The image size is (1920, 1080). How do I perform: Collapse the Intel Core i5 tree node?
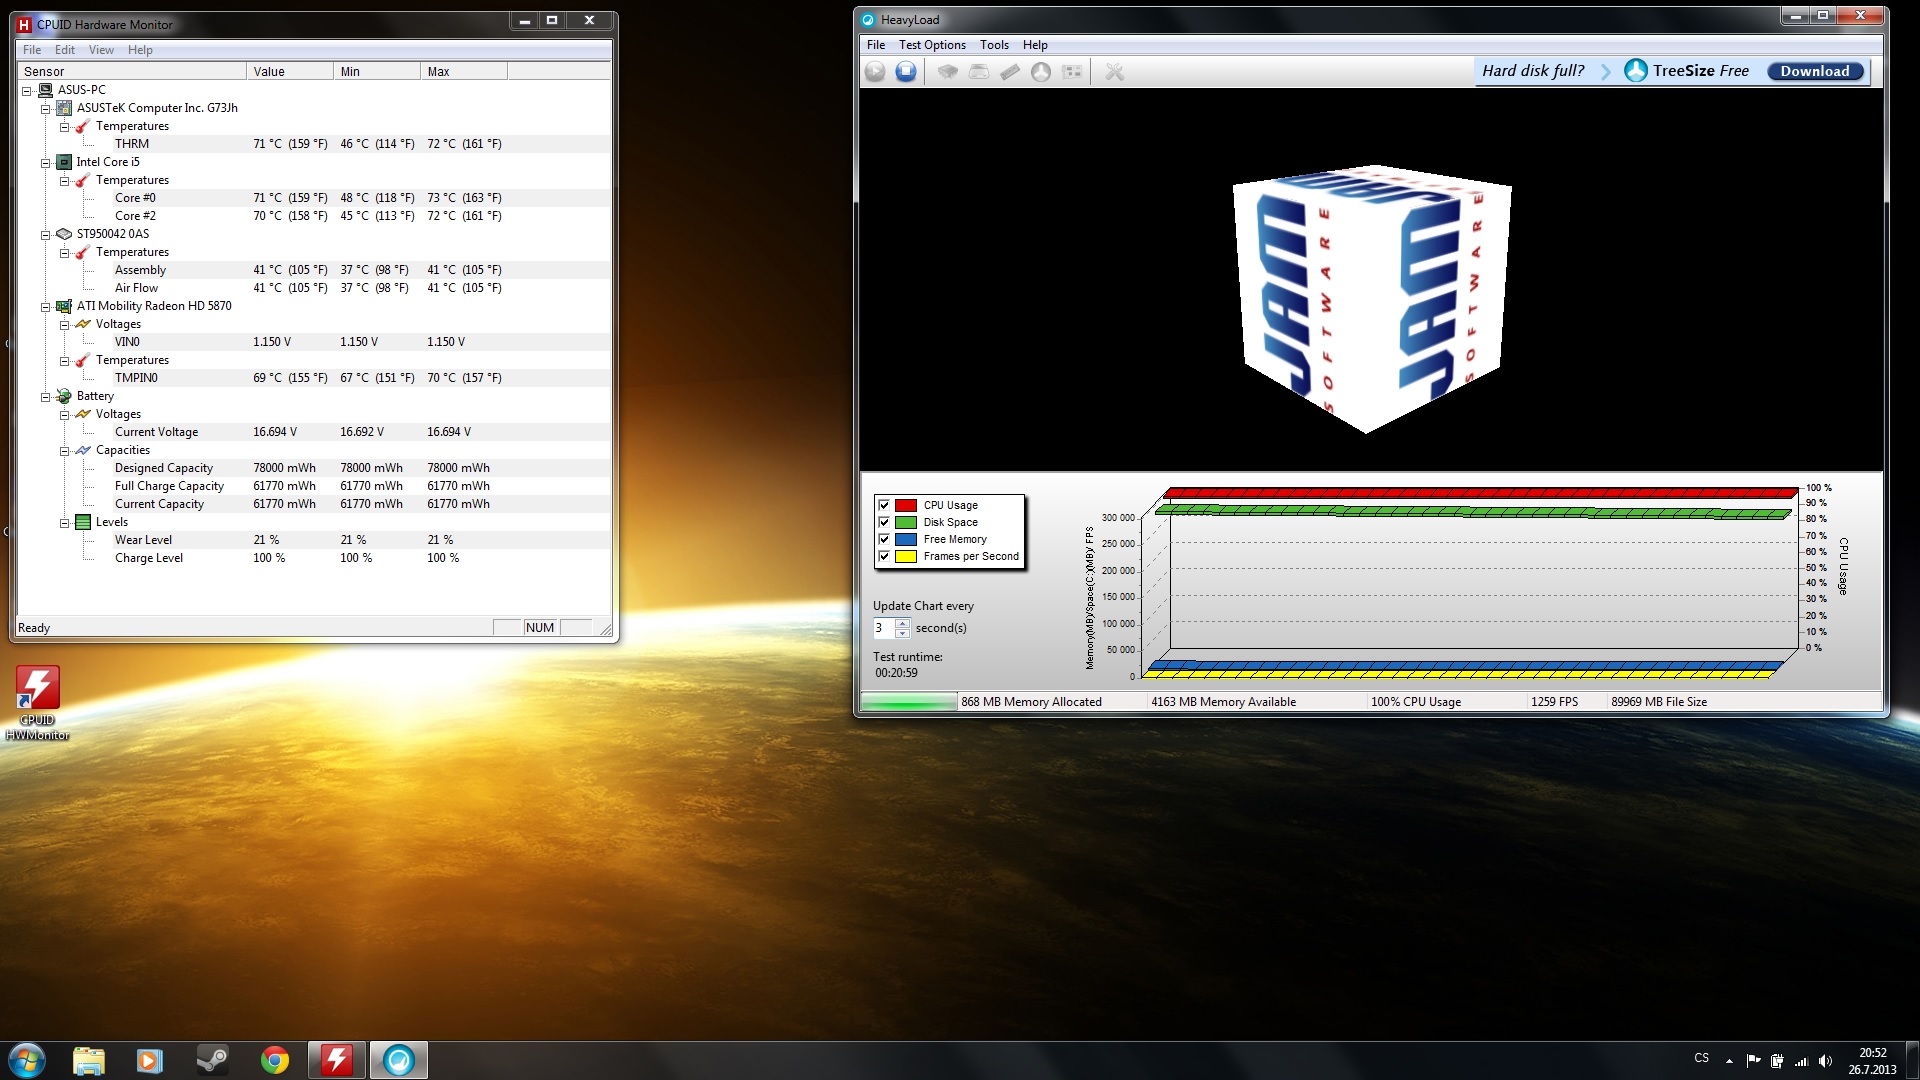(x=46, y=163)
